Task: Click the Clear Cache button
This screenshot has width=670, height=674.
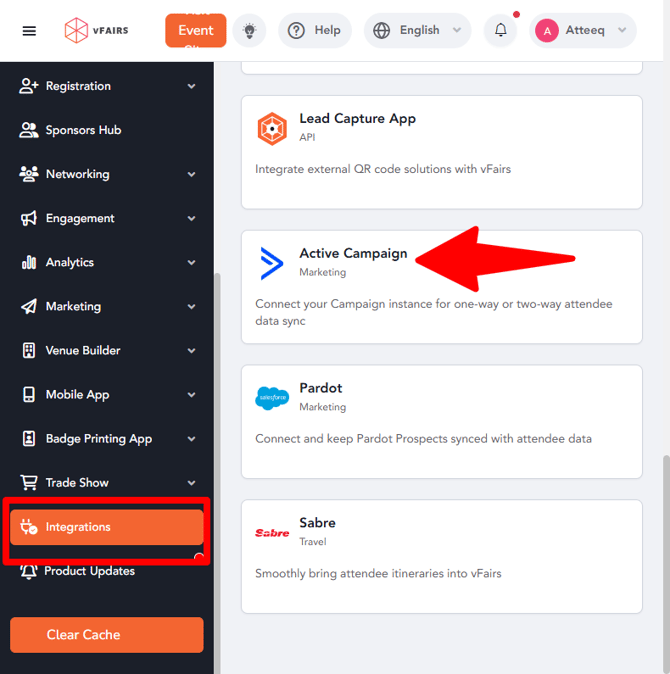Action: tap(106, 635)
